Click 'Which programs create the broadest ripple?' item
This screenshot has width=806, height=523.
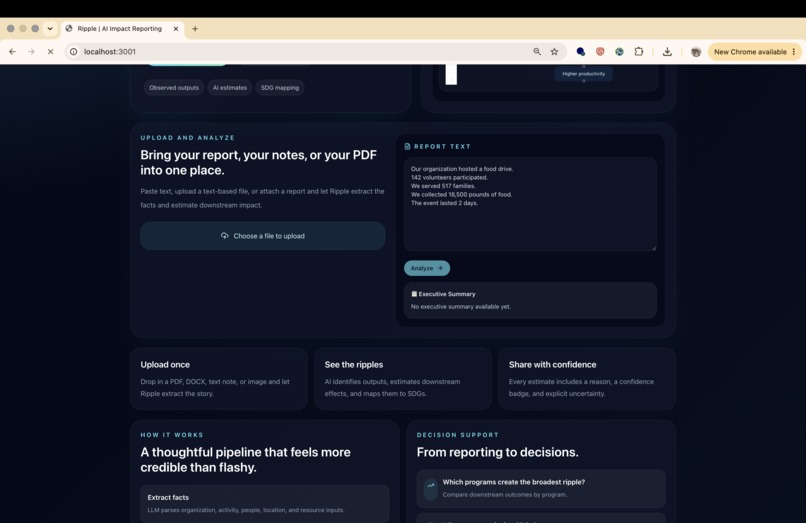coord(541,488)
